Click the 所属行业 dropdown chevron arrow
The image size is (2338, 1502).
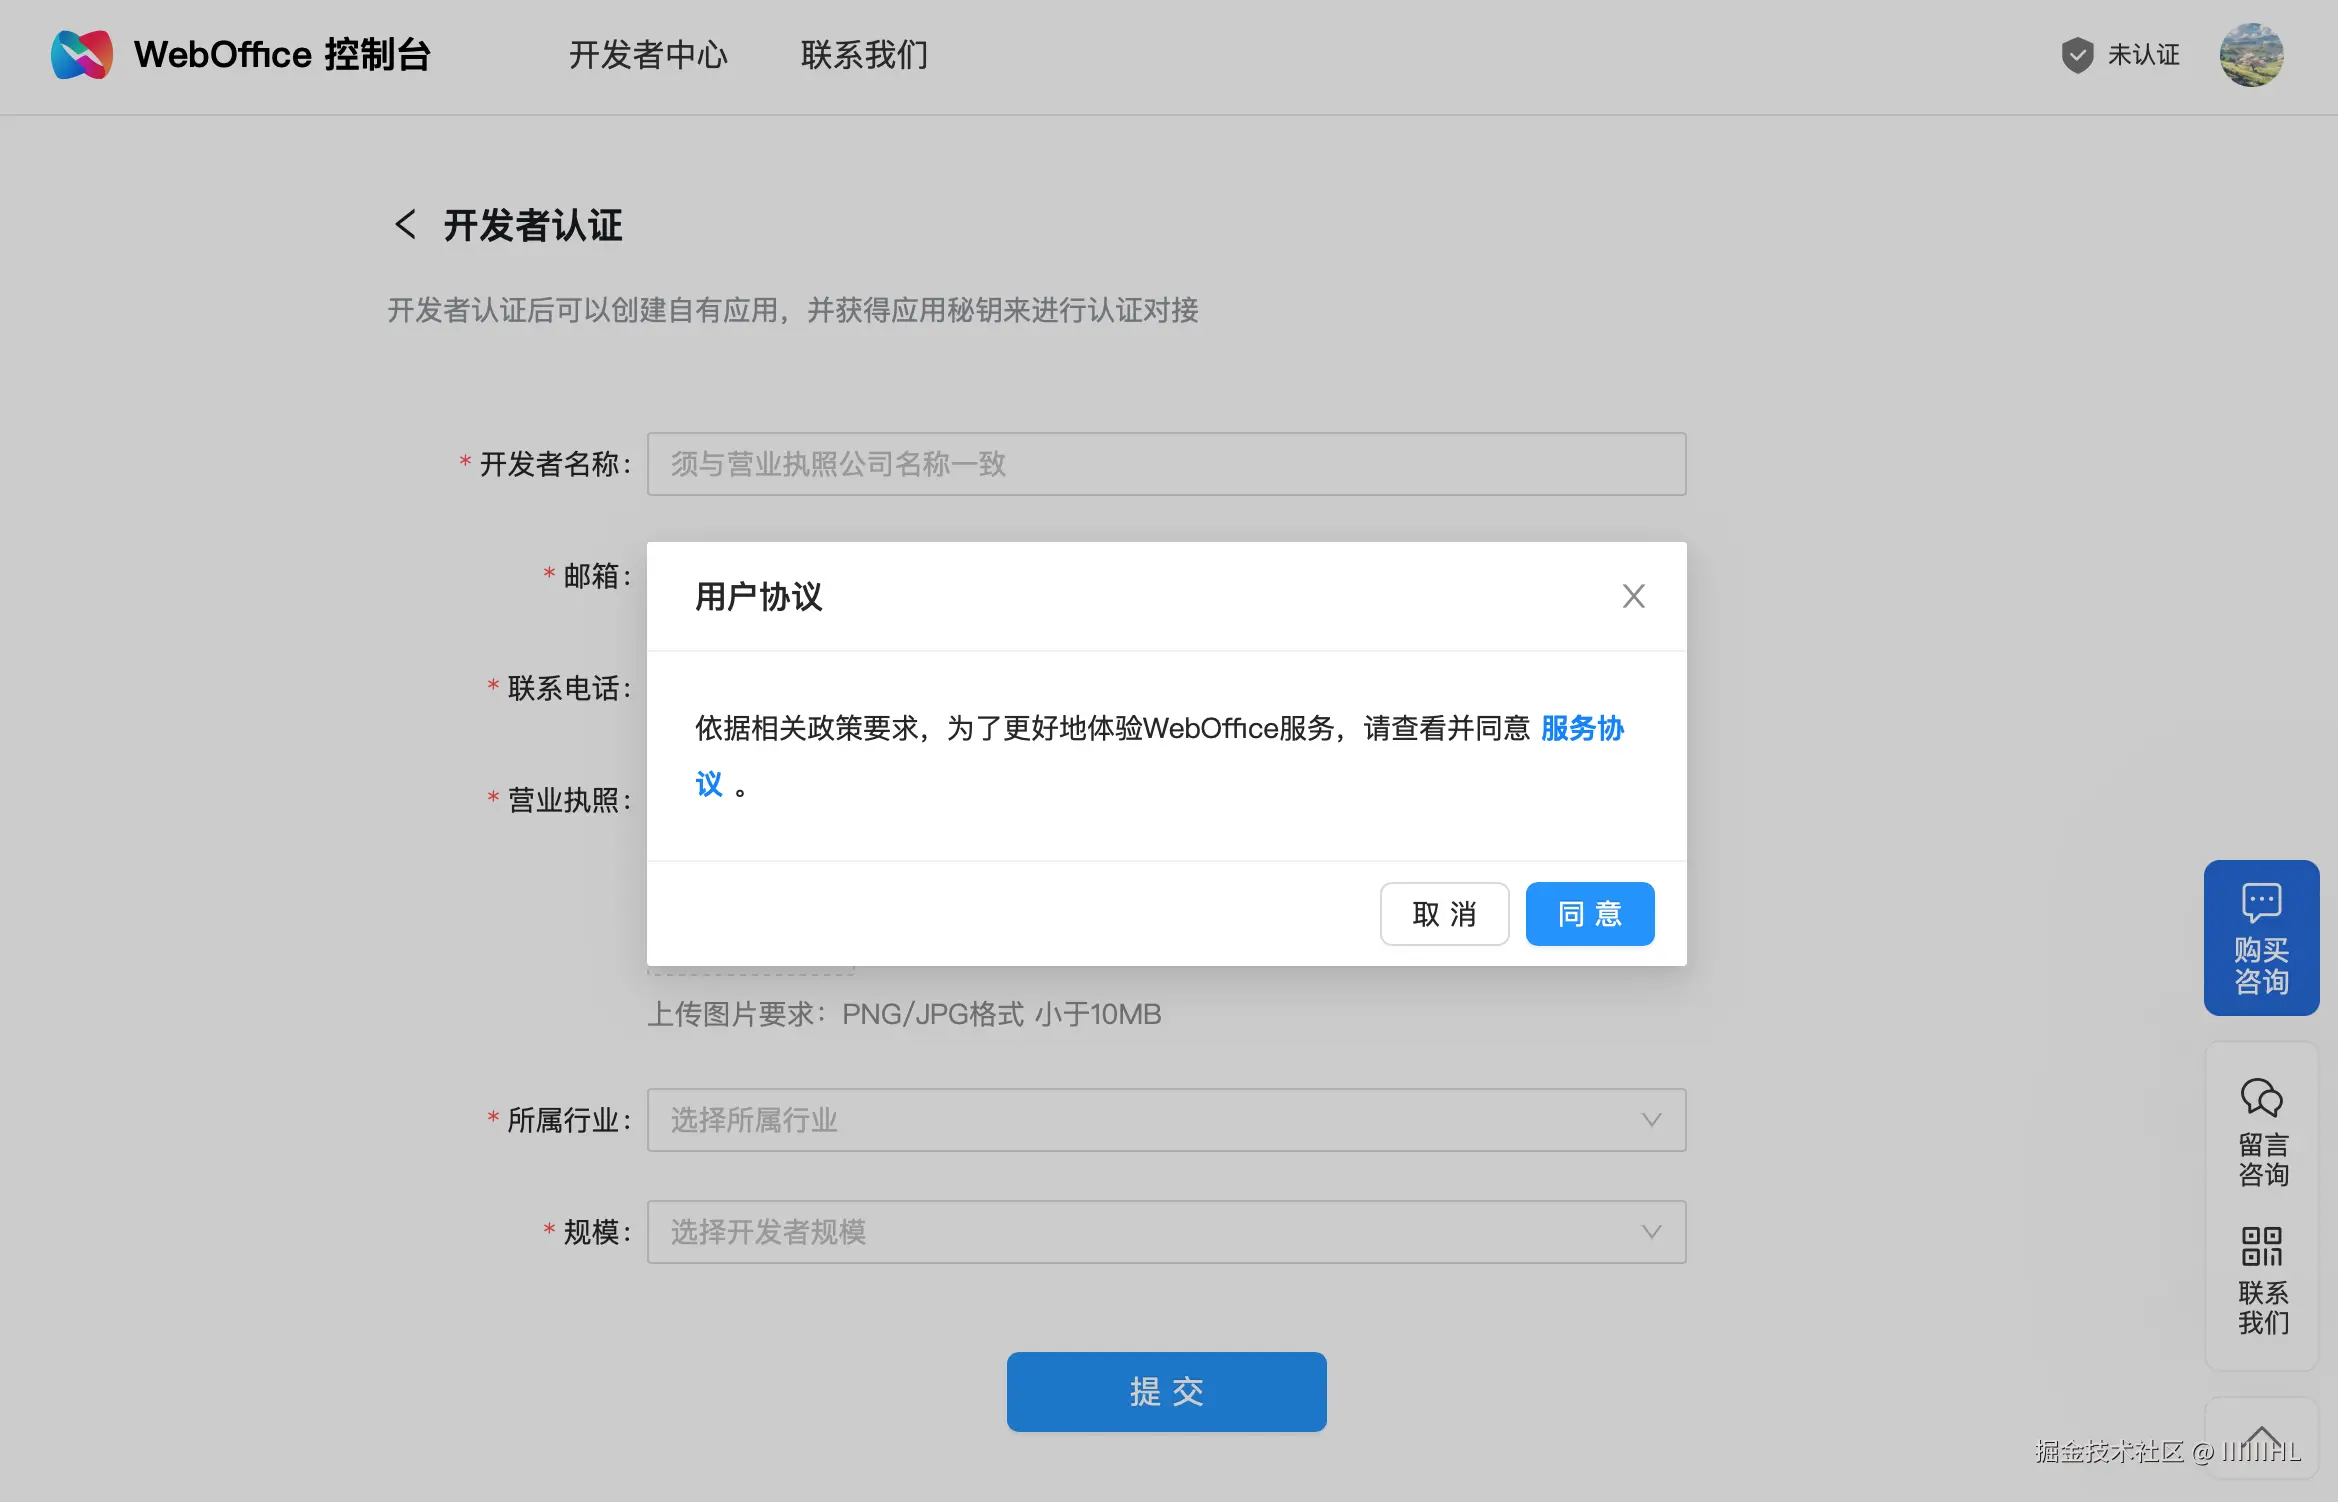(1651, 1120)
